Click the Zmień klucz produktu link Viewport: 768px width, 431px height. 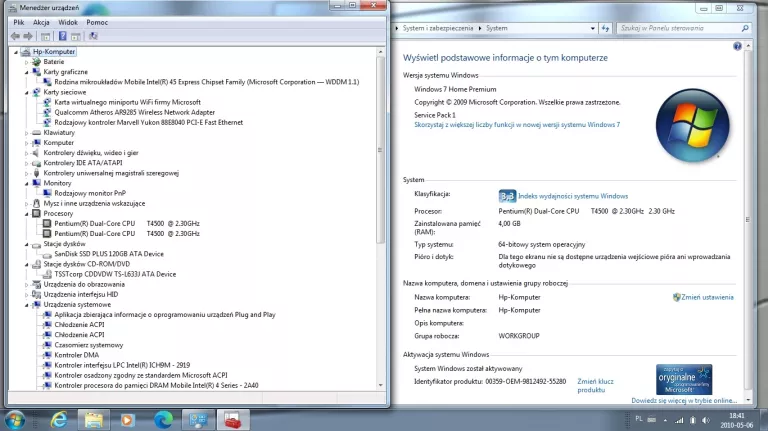point(596,386)
